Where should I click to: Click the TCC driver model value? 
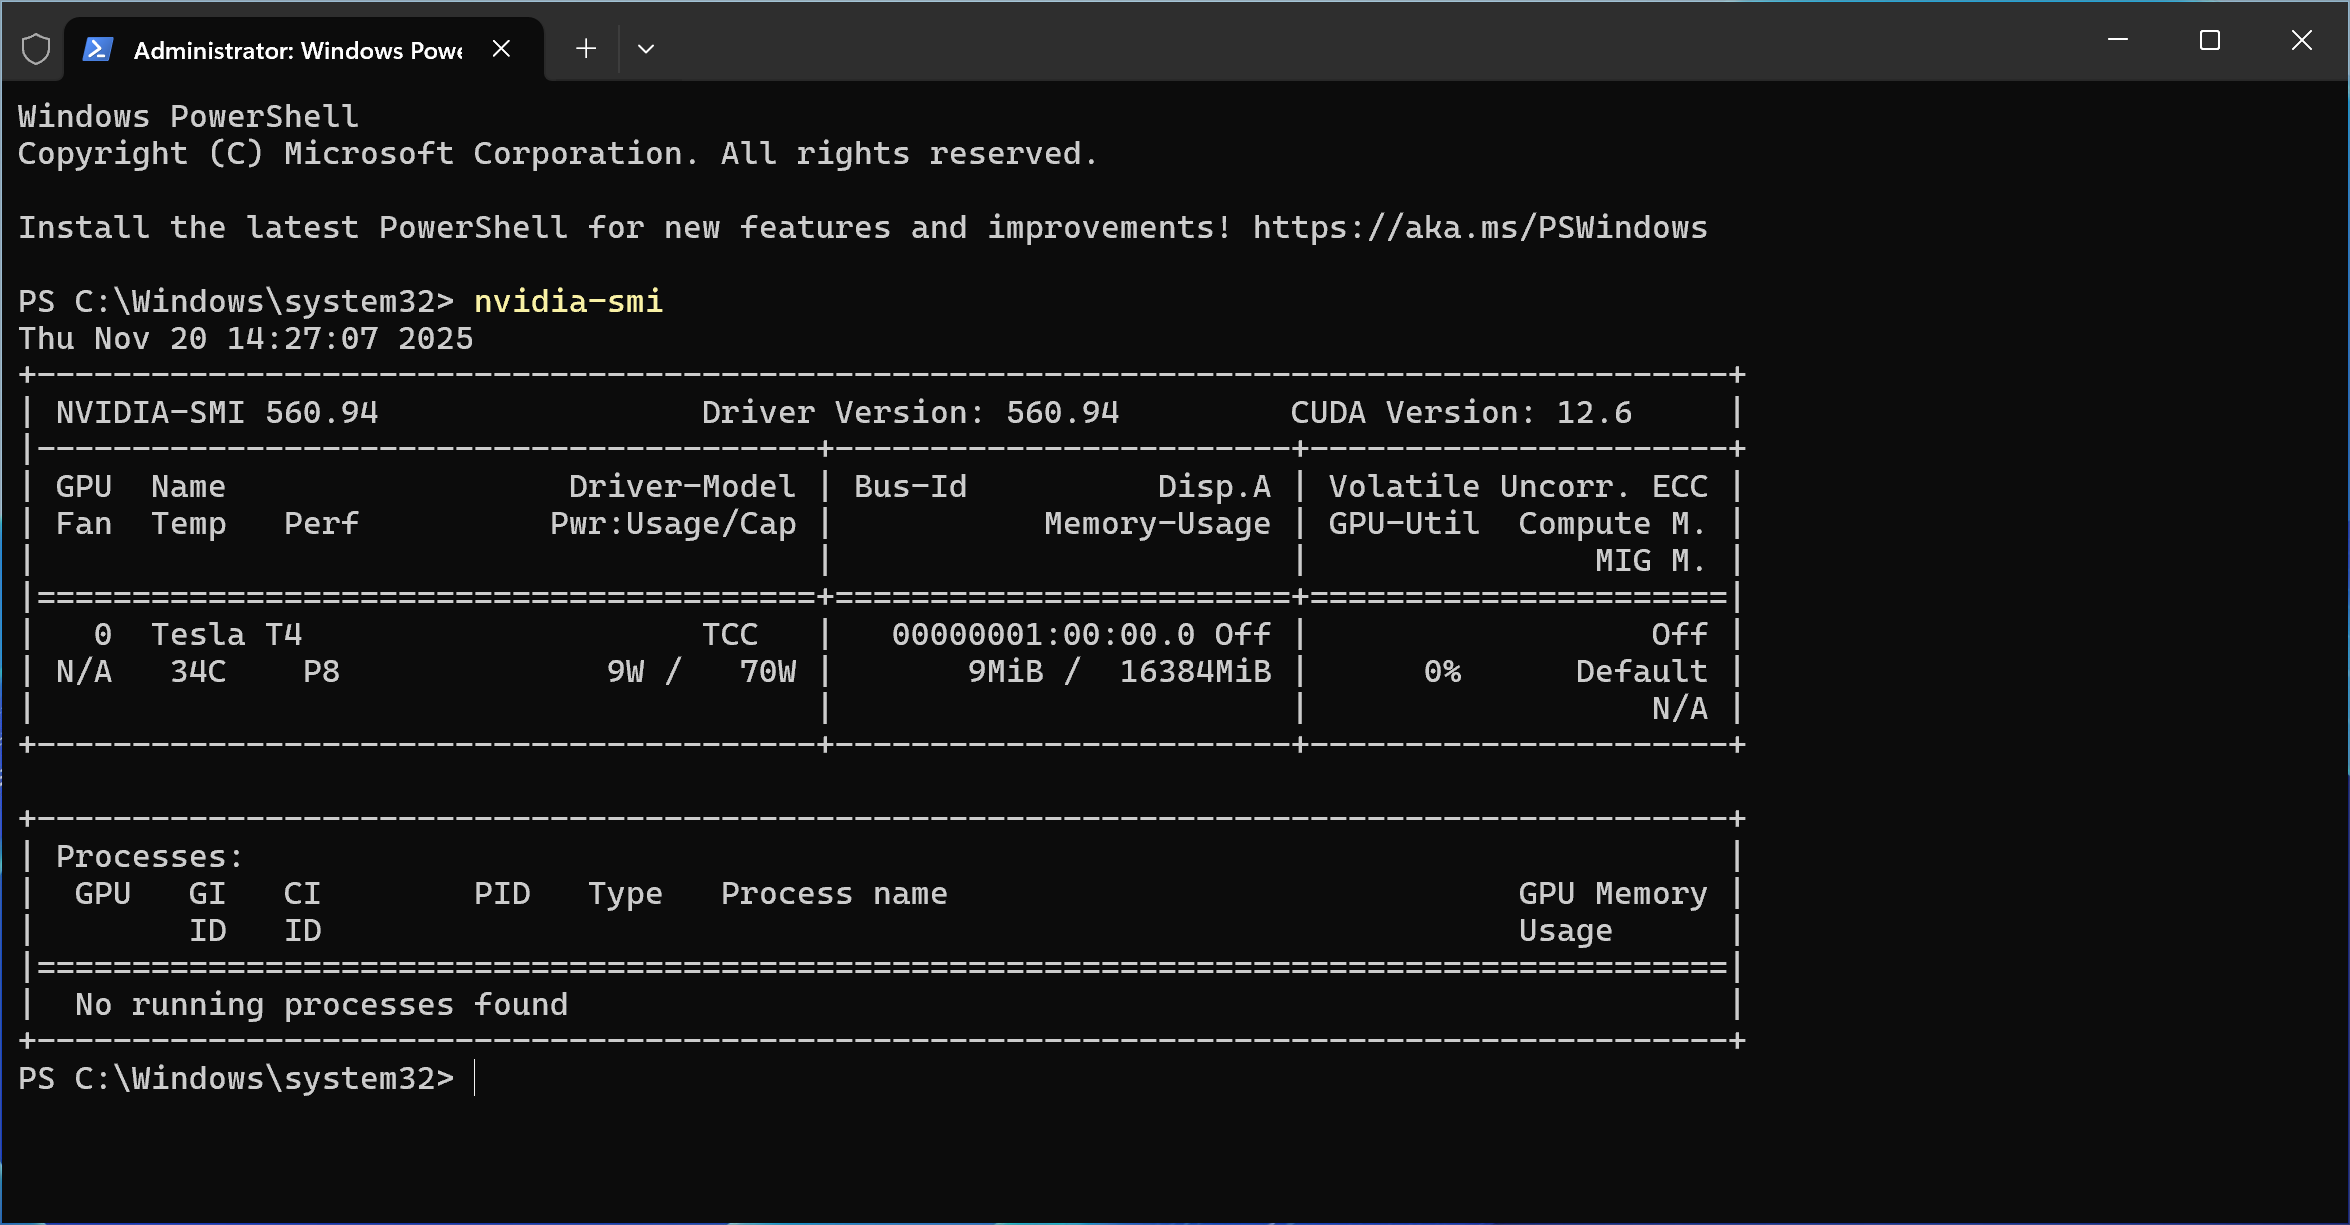pos(730,635)
